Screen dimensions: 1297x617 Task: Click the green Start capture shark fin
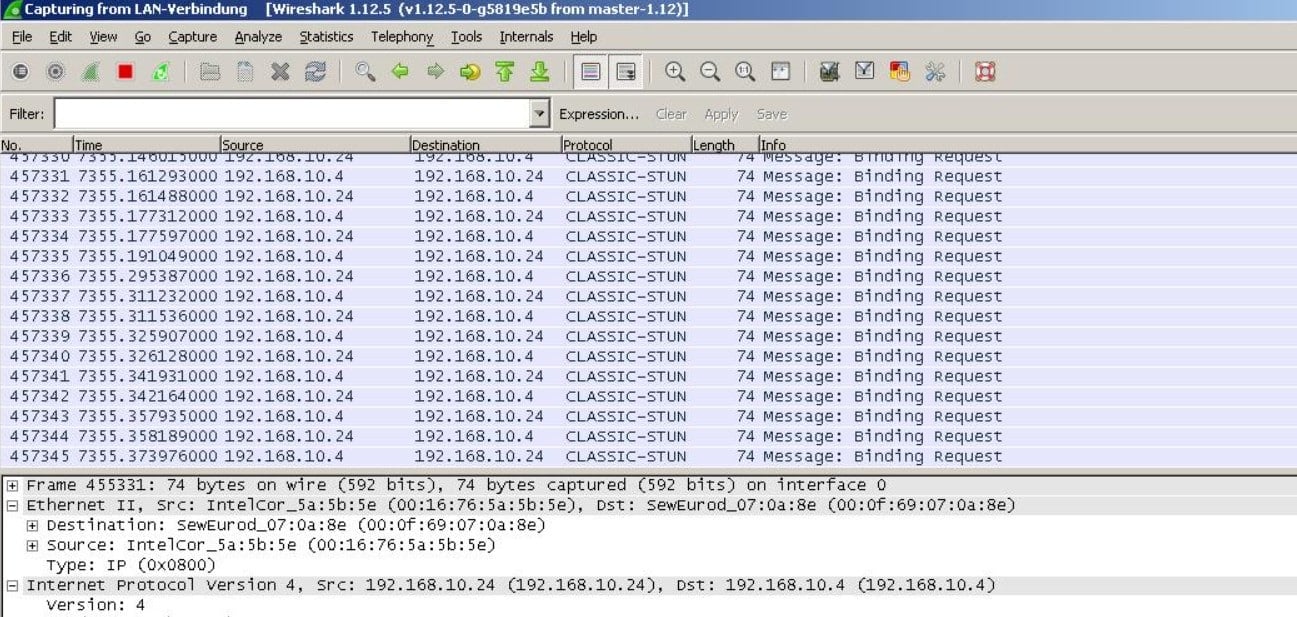90,72
